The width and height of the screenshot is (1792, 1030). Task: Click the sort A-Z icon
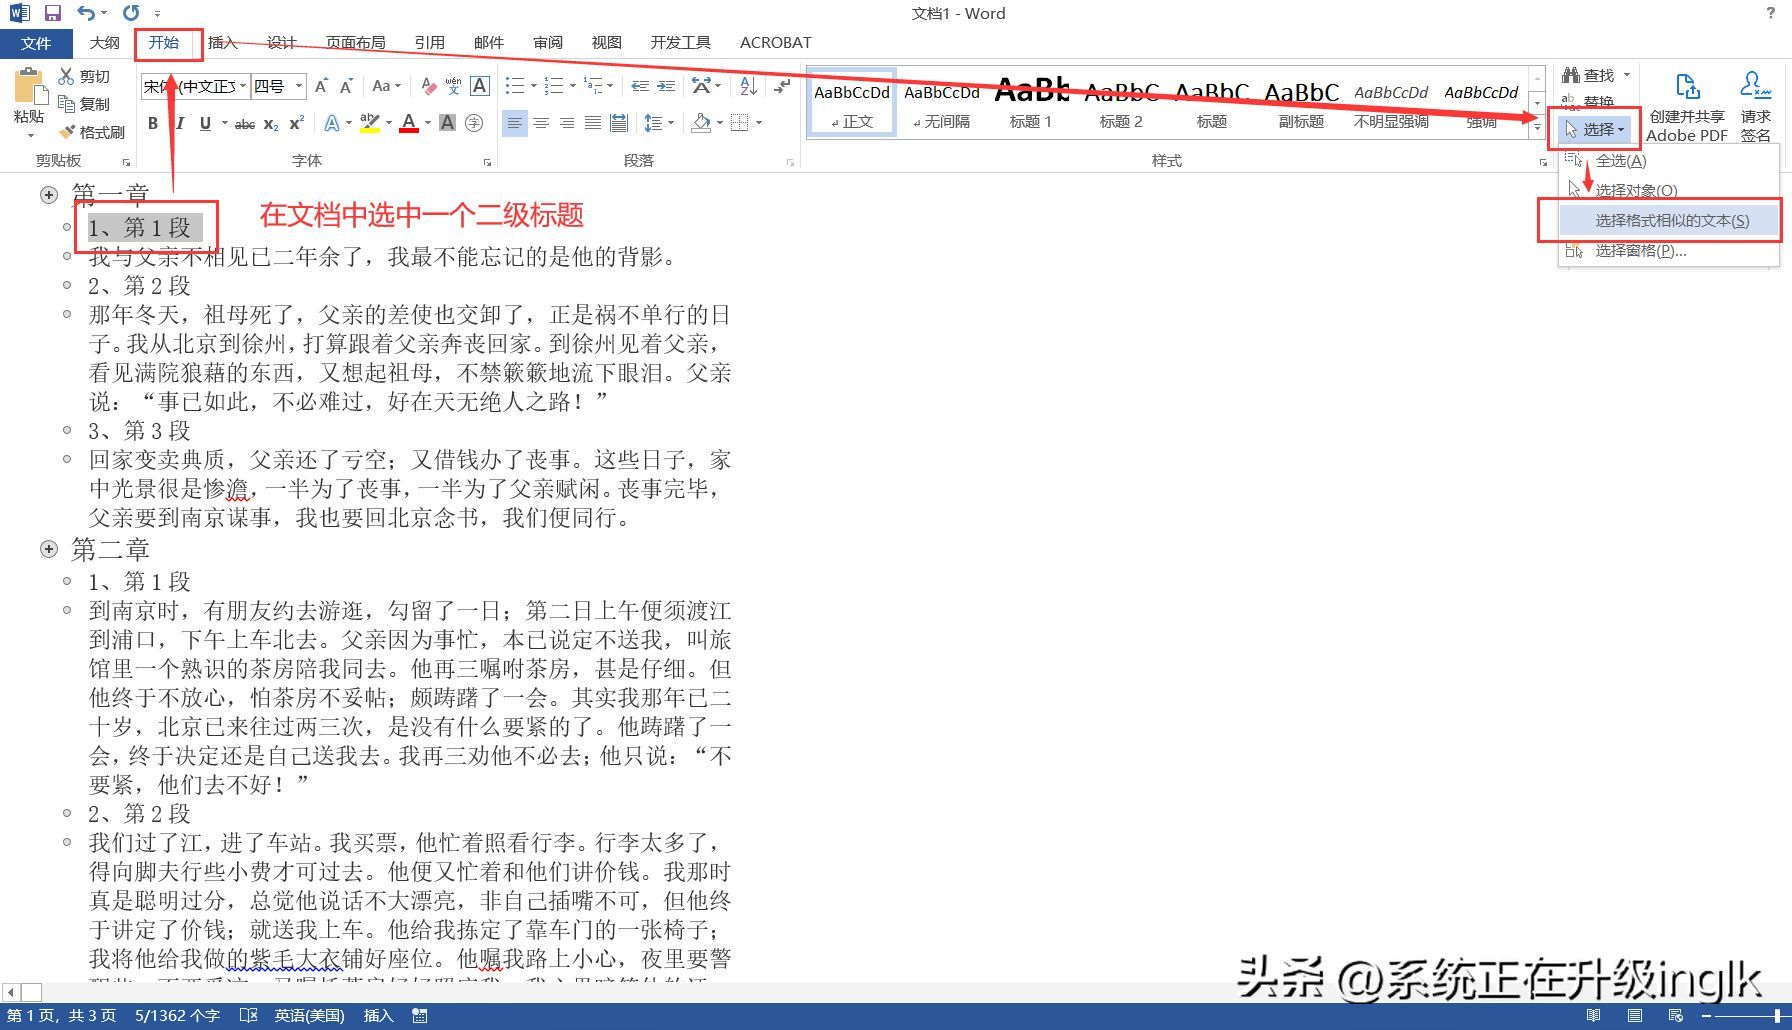pyautogui.click(x=748, y=86)
